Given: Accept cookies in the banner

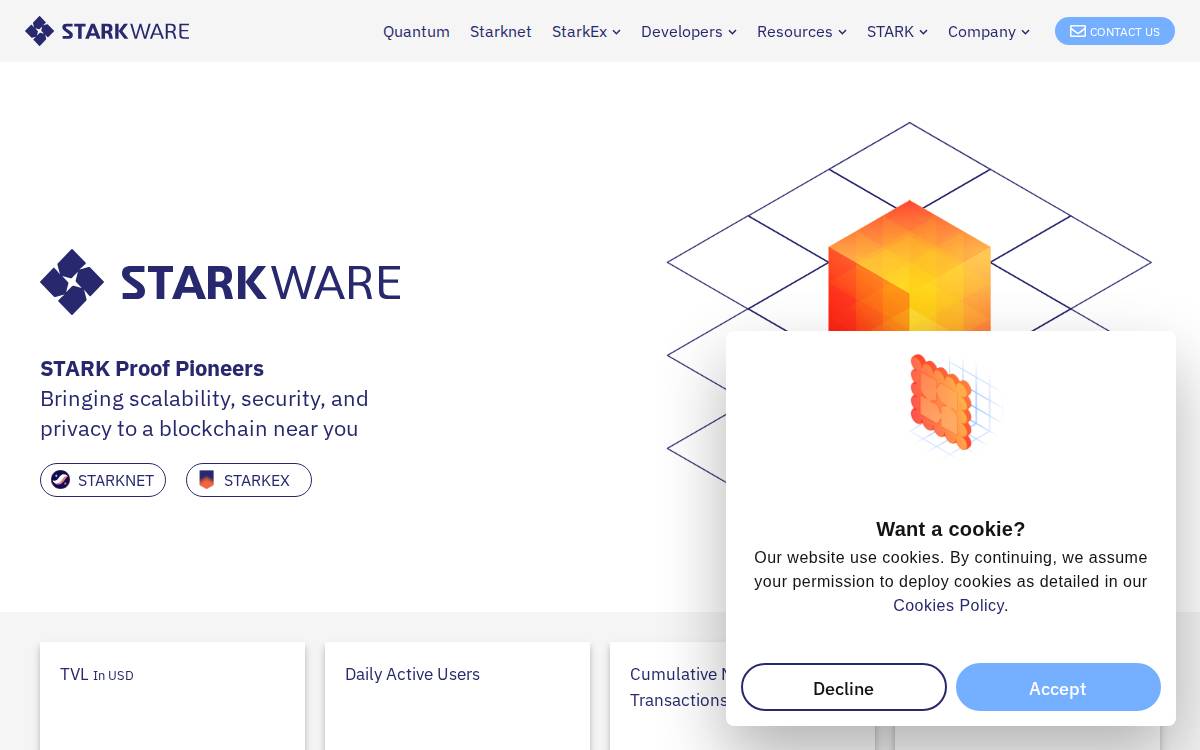Looking at the screenshot, I should click(1058, 687).
